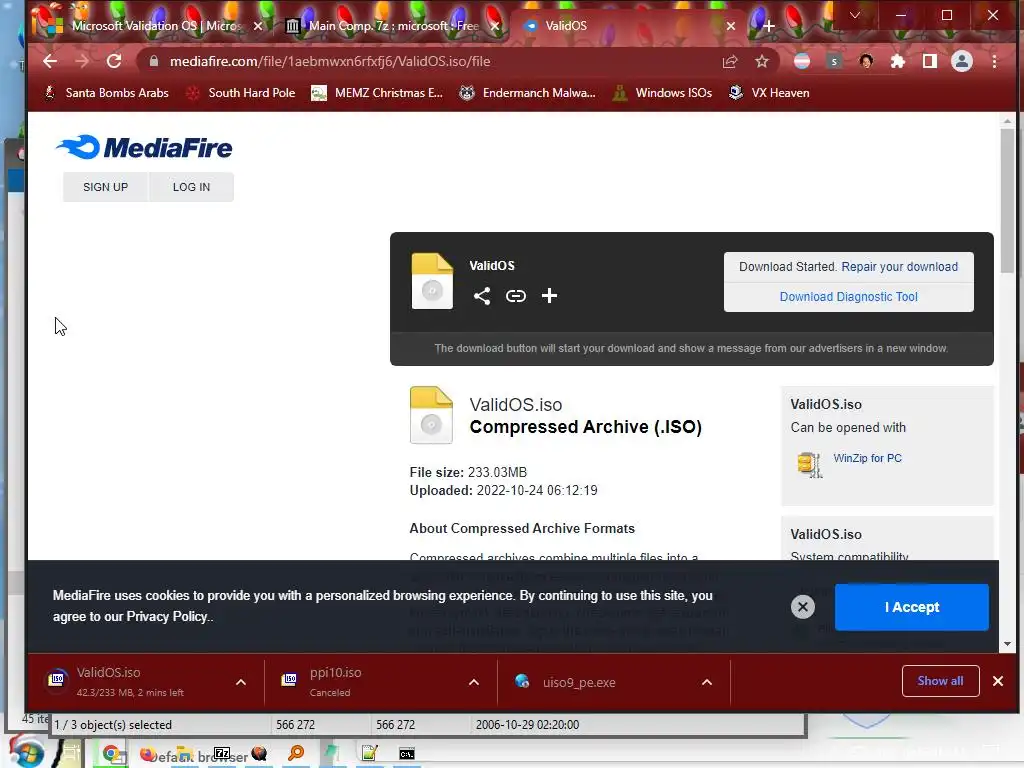
Task: Open VX Heaven bookmark
Action: tap(769, 93)
